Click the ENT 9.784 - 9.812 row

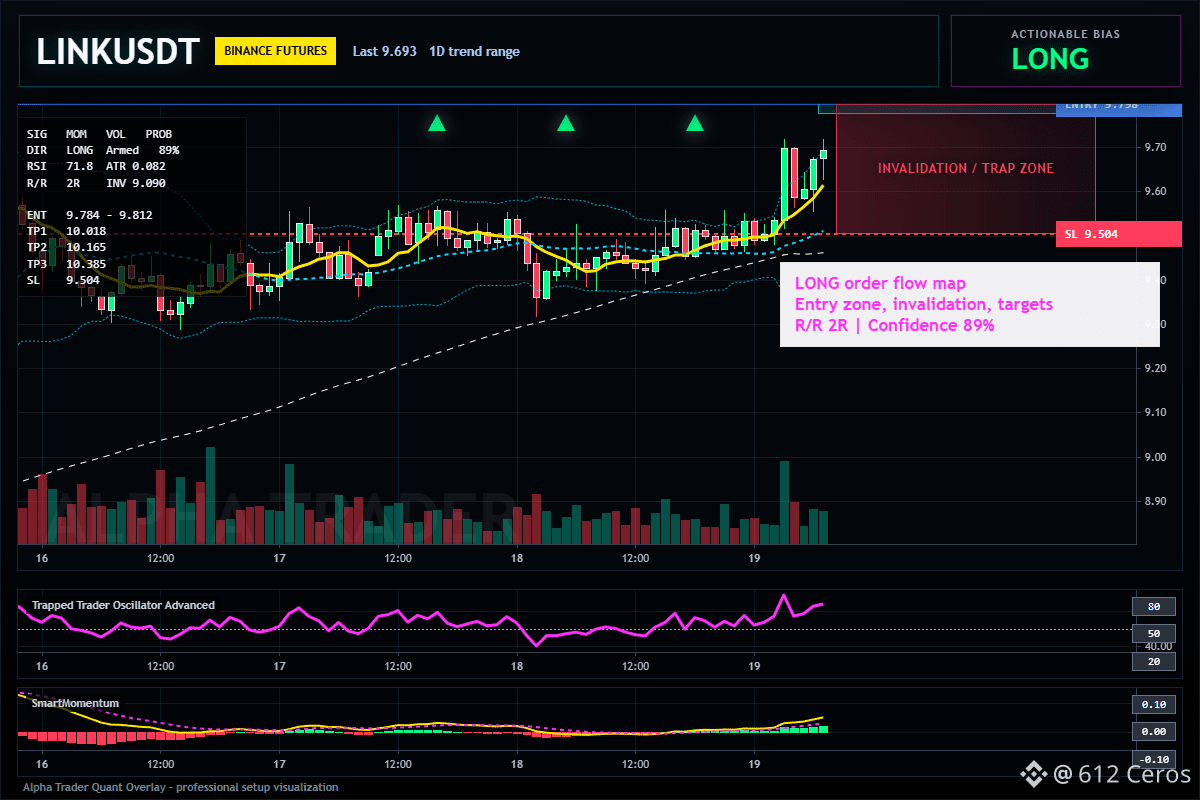[89, 215]
